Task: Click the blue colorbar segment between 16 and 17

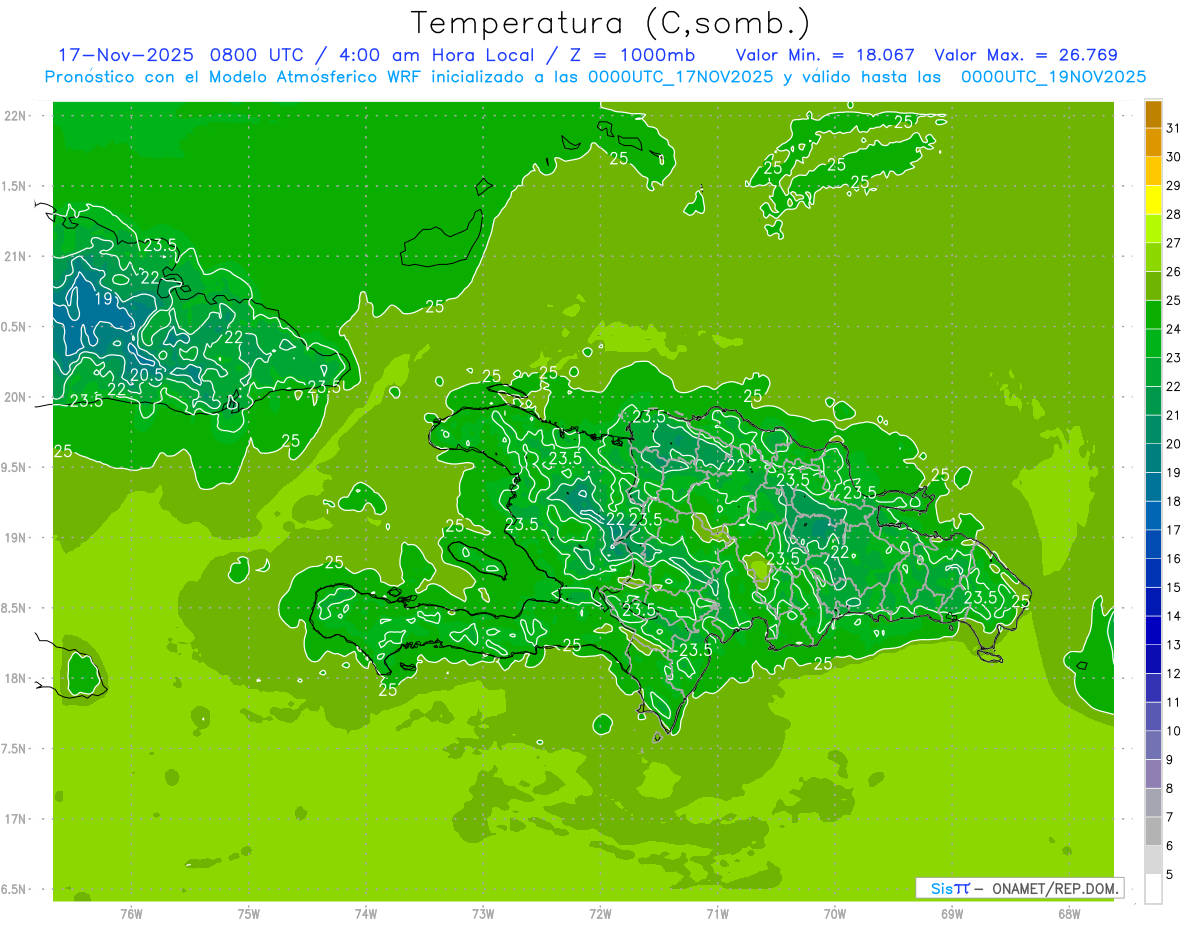Action: click(x=1153, y=544)
